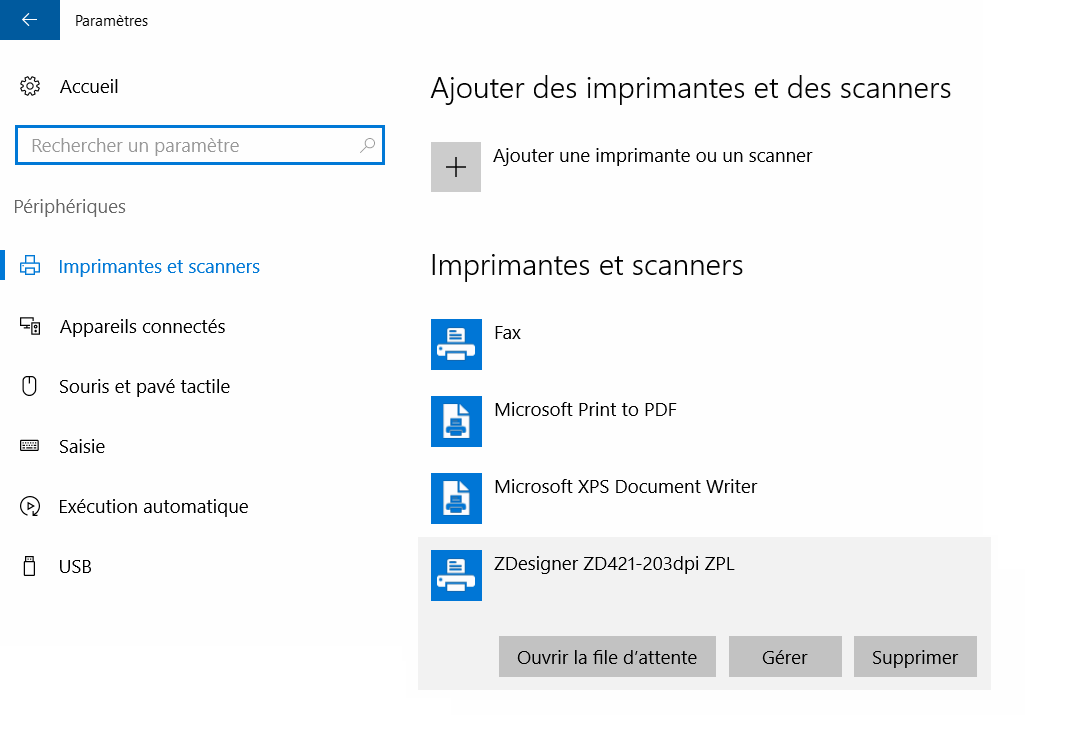Click the USB drive icon in sidebar
The image size is (1086, 747).
30,567
